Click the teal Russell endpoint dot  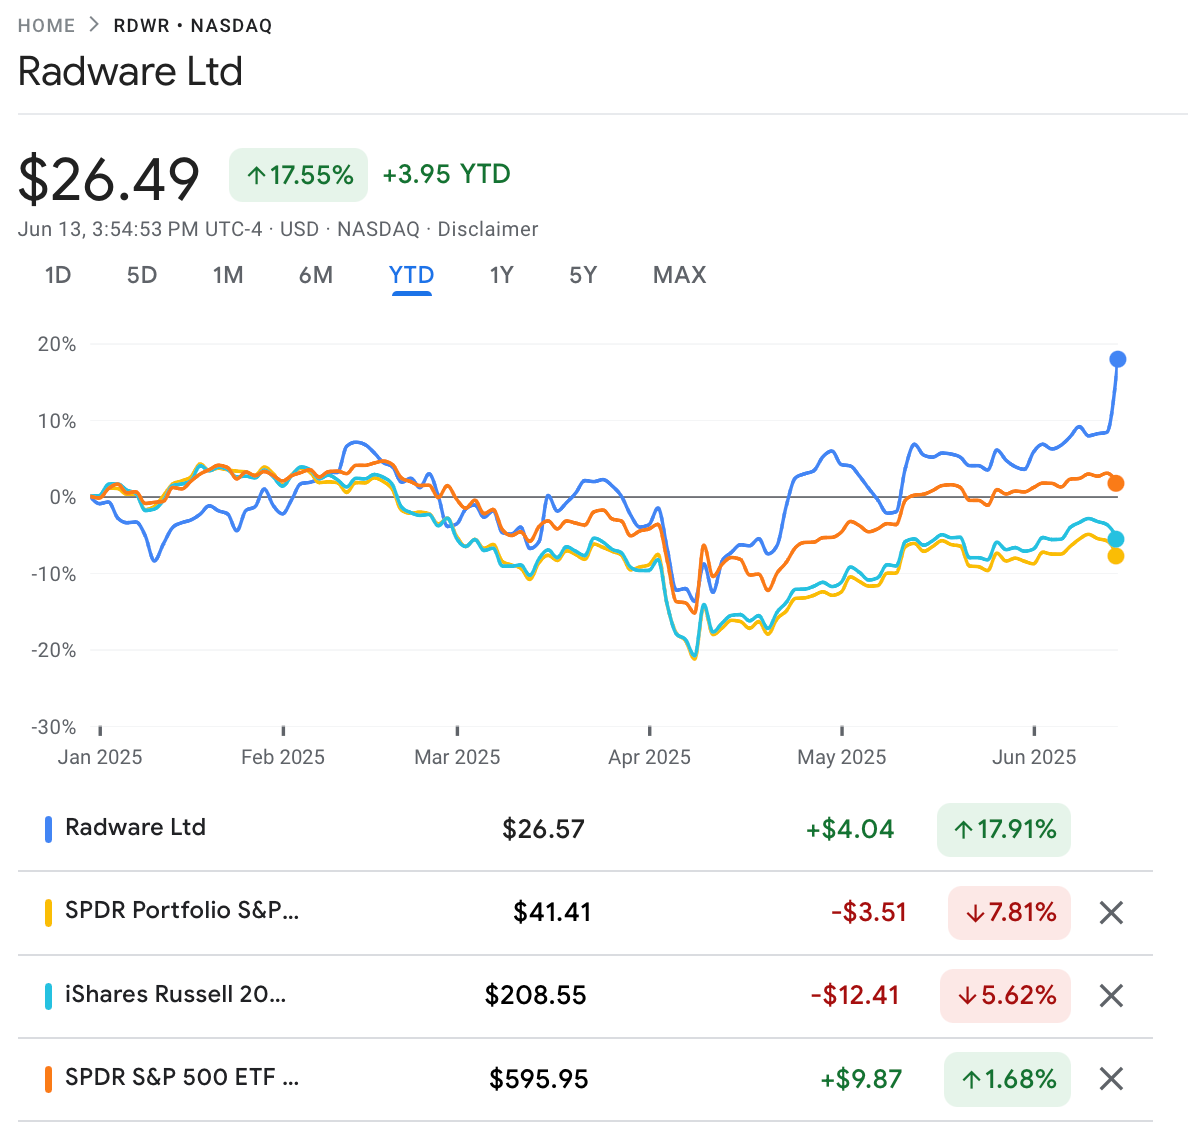coord(1116,539)
